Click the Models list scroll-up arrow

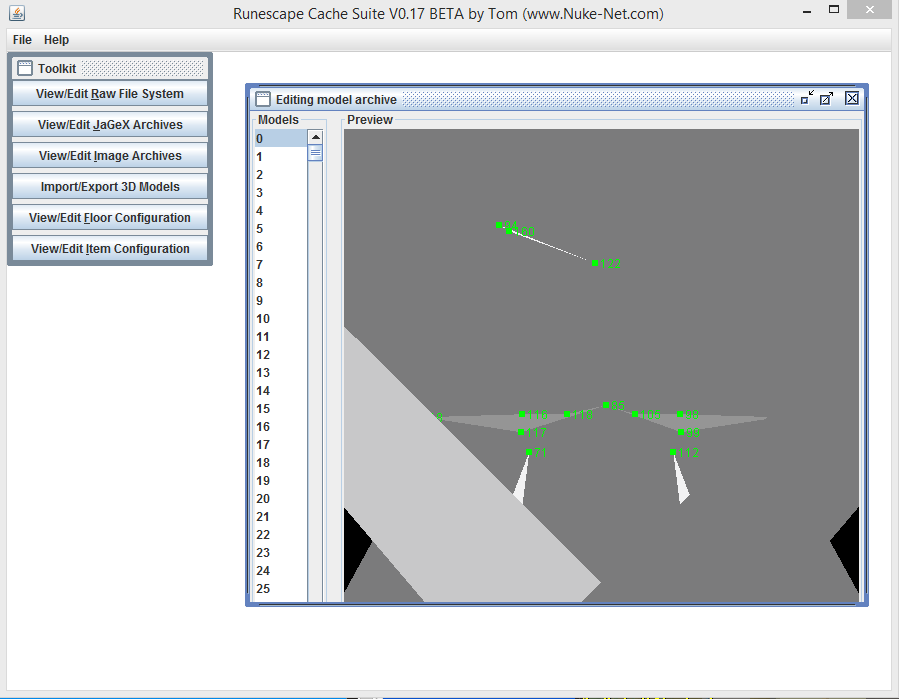[x=315, y=137]
